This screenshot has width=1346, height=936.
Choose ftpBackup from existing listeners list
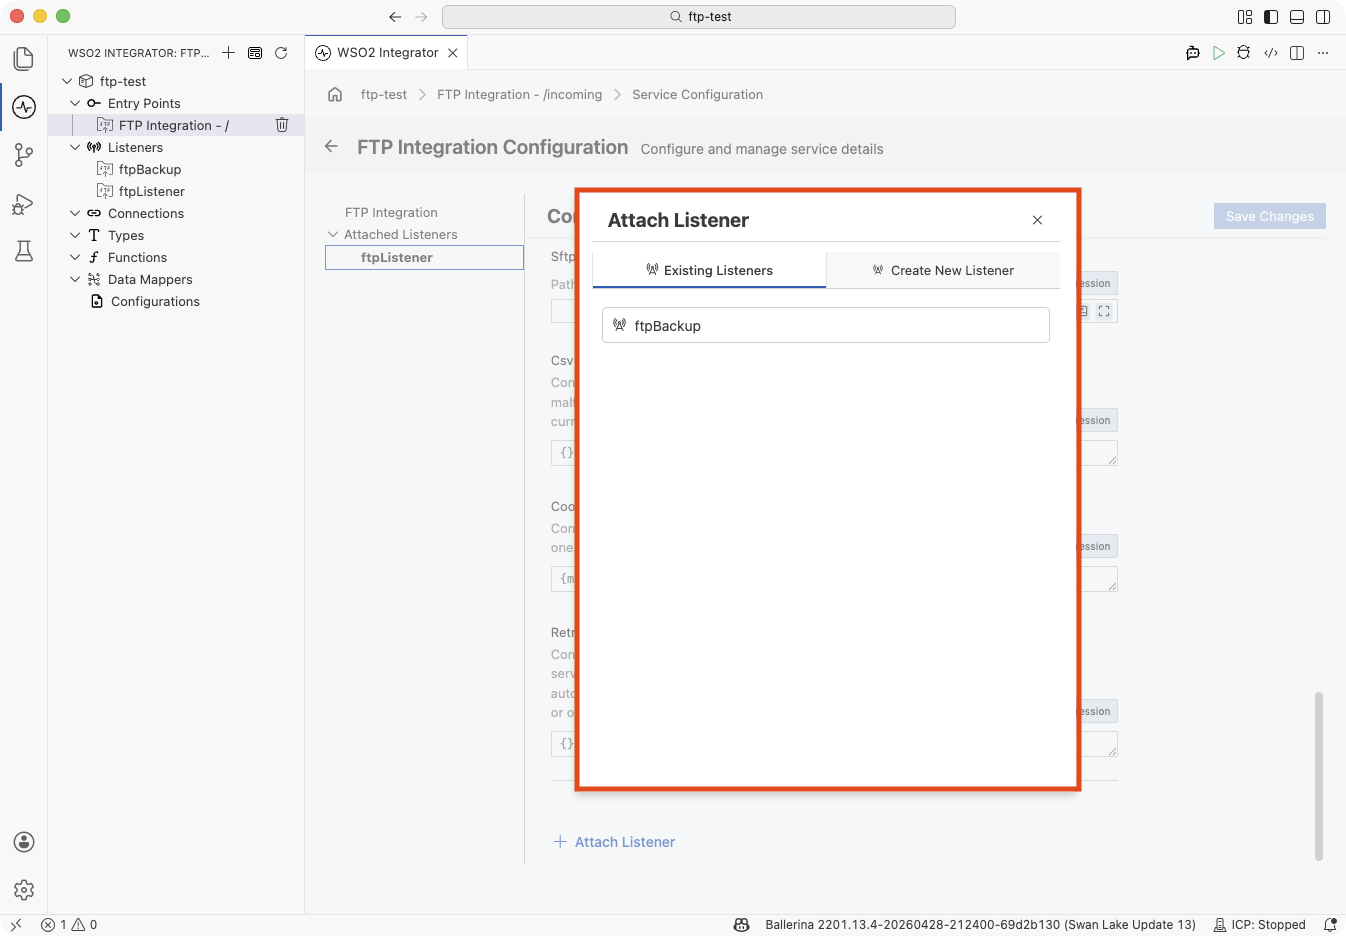click(x=826, y=325)
